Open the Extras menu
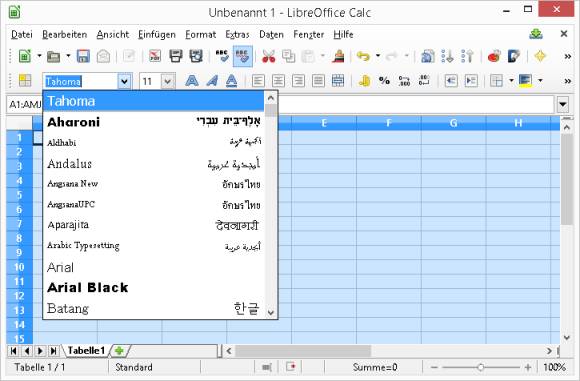Image resolution: width=580 pixels, height=381 pixels. click(237, 34)
